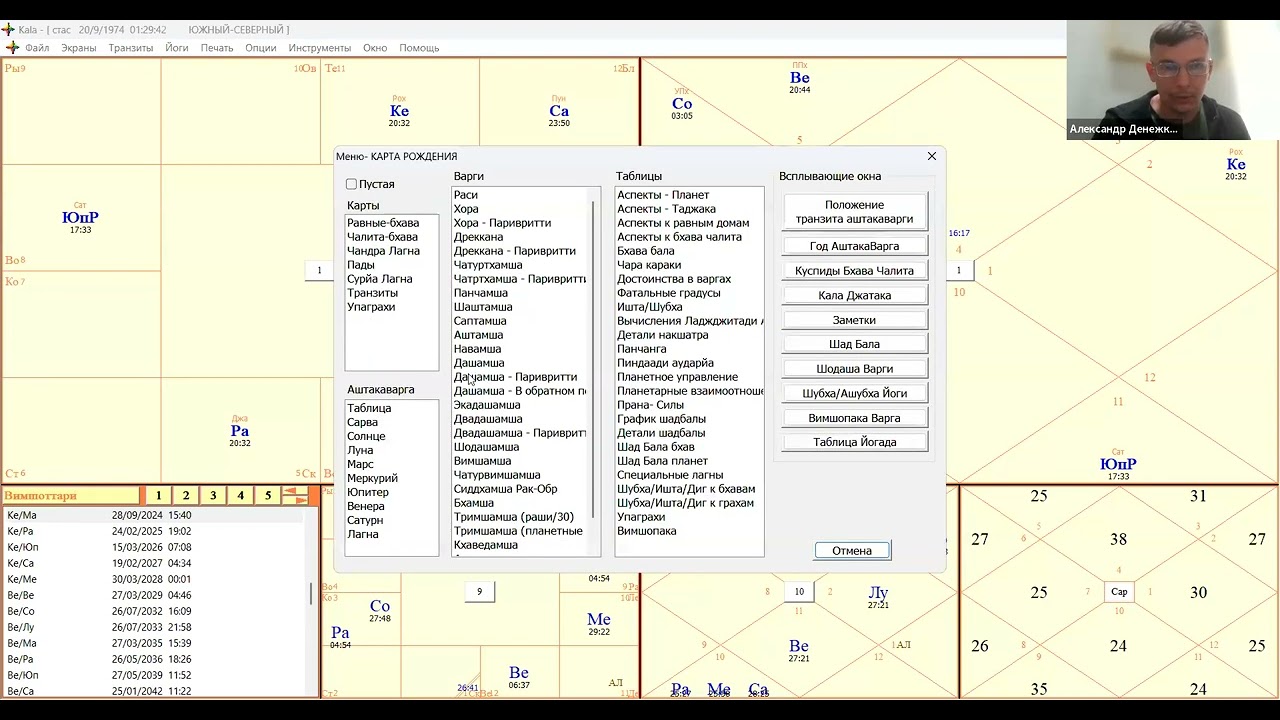Select Навамша in Варги list

point(477,349)
